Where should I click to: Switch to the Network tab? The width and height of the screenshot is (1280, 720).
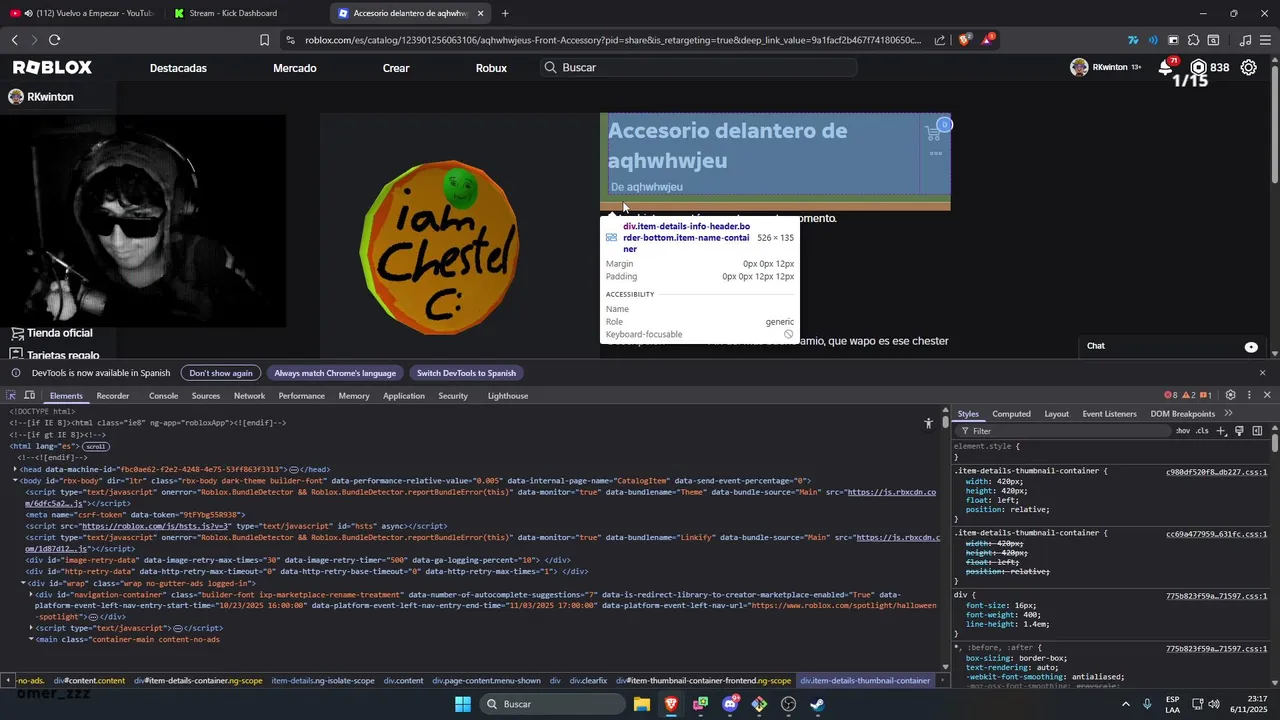pyautogui.click(x=249, y=396)
